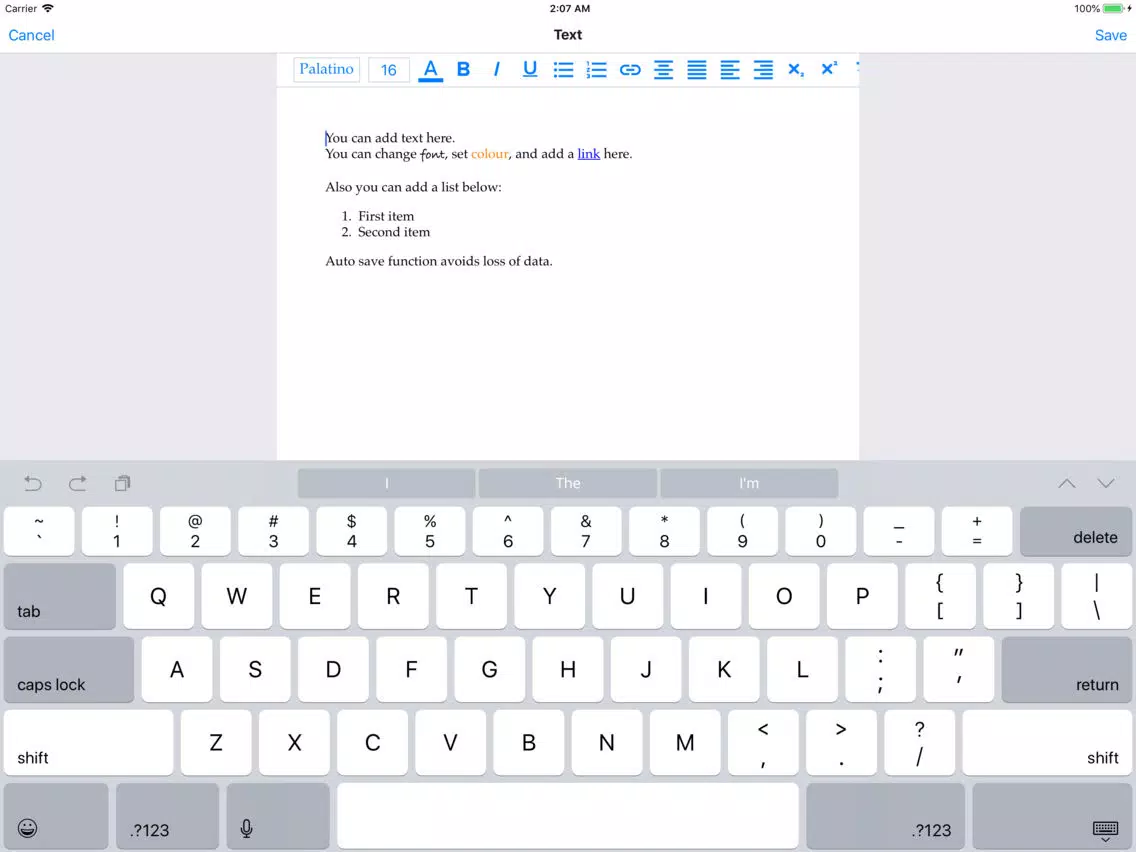This screenshot has width=1136, height=852.
Task: Open the Palatino font selector
Action: coord(326,70)
